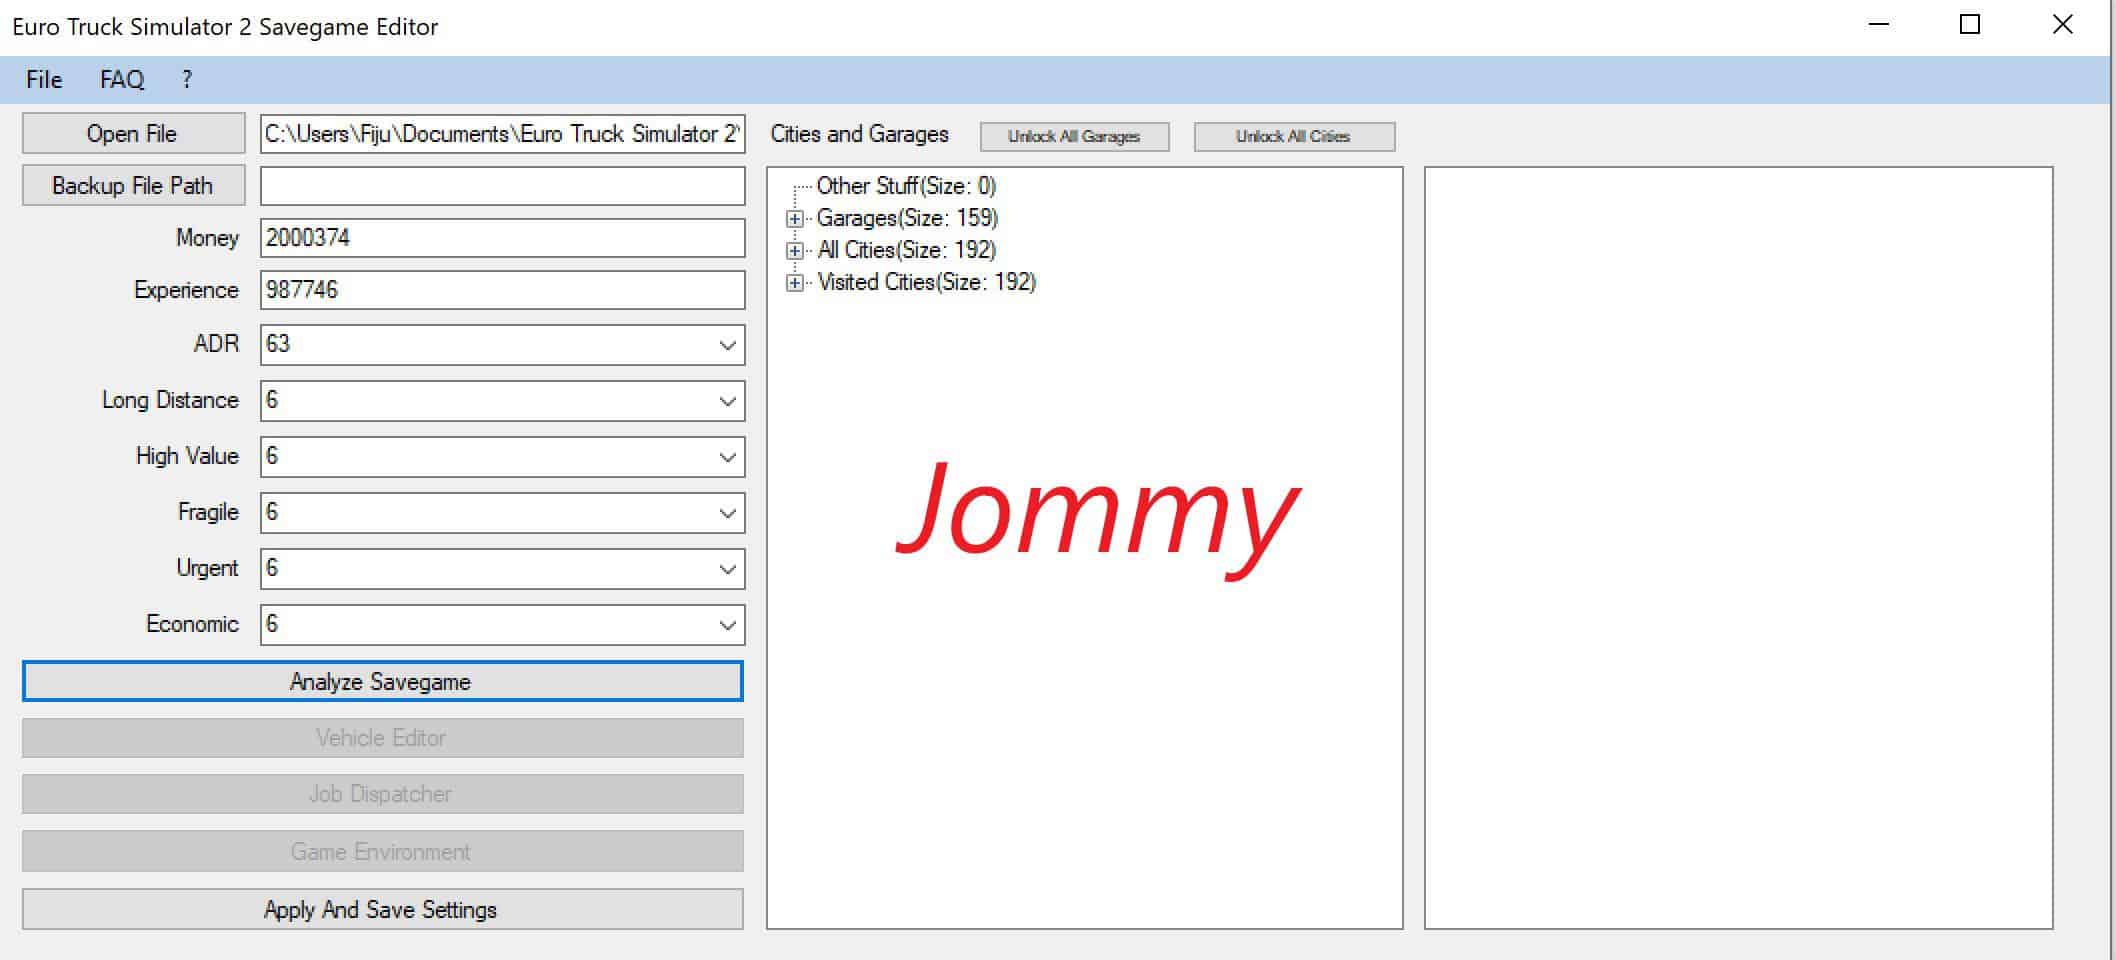Expand the Visited Cities tree node

pyautogui.click(x=795, y=283)
